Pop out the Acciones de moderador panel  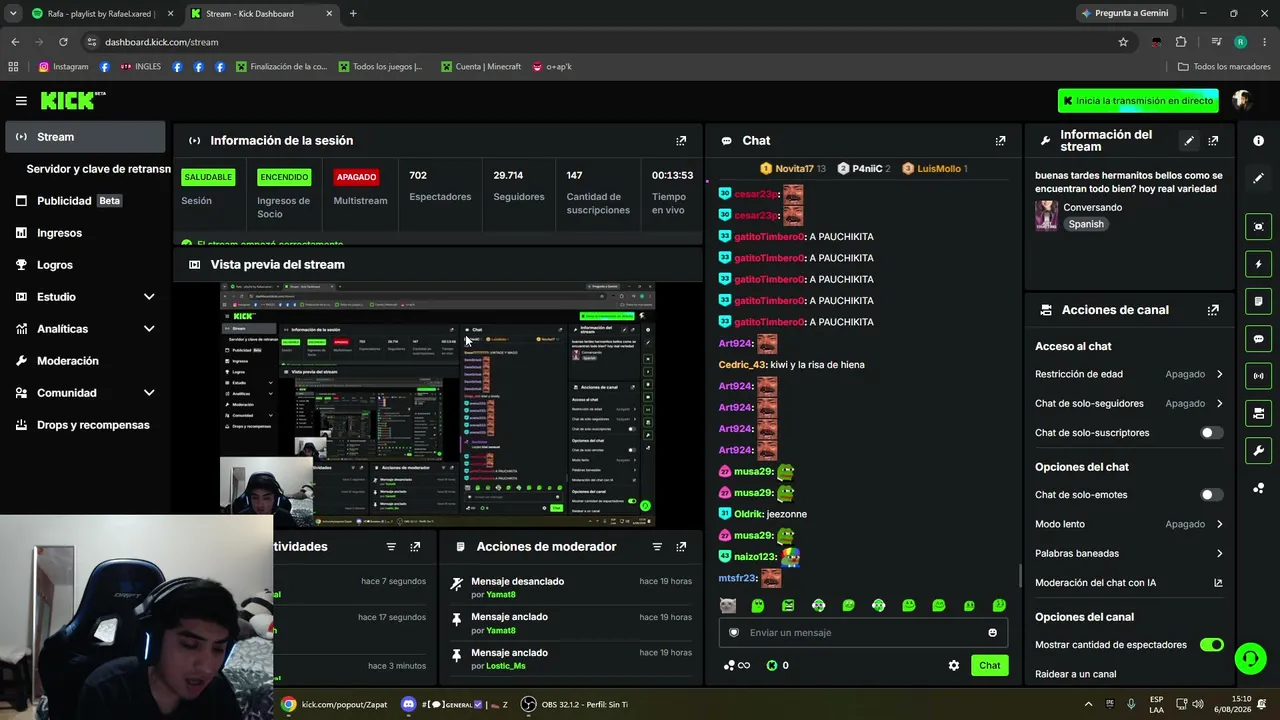(681, 547)
